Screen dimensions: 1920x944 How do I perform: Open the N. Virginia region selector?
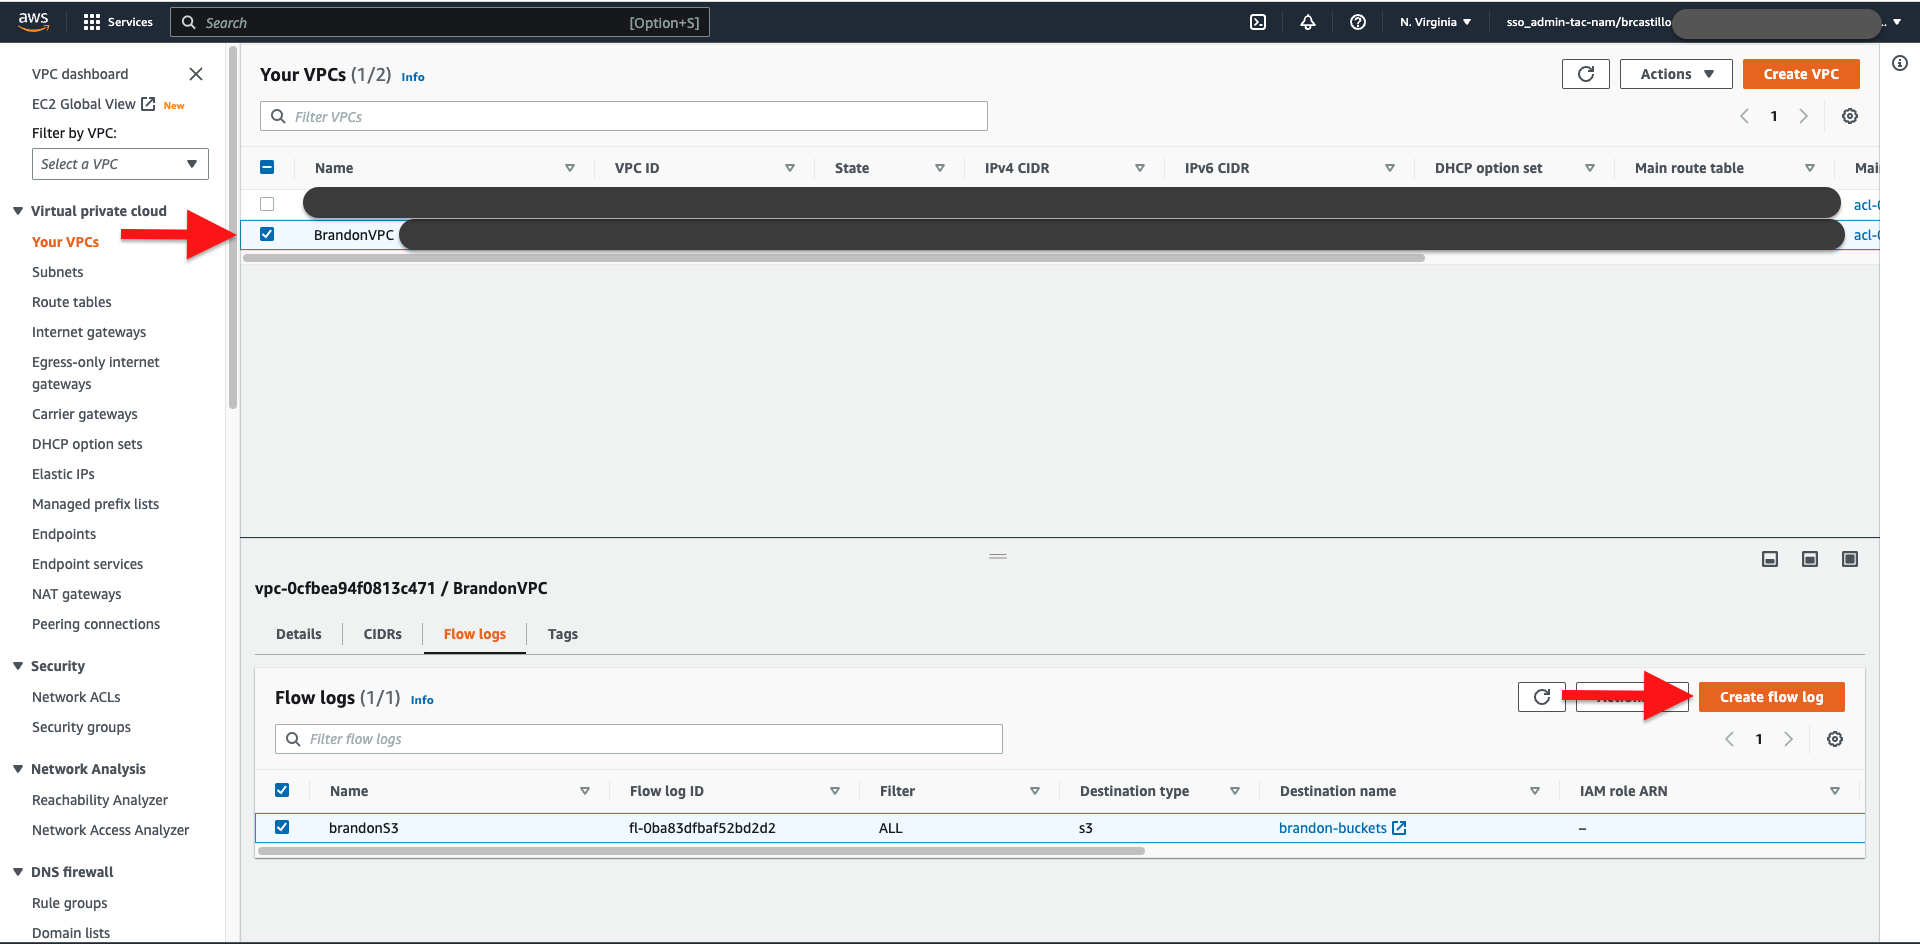1434,21
